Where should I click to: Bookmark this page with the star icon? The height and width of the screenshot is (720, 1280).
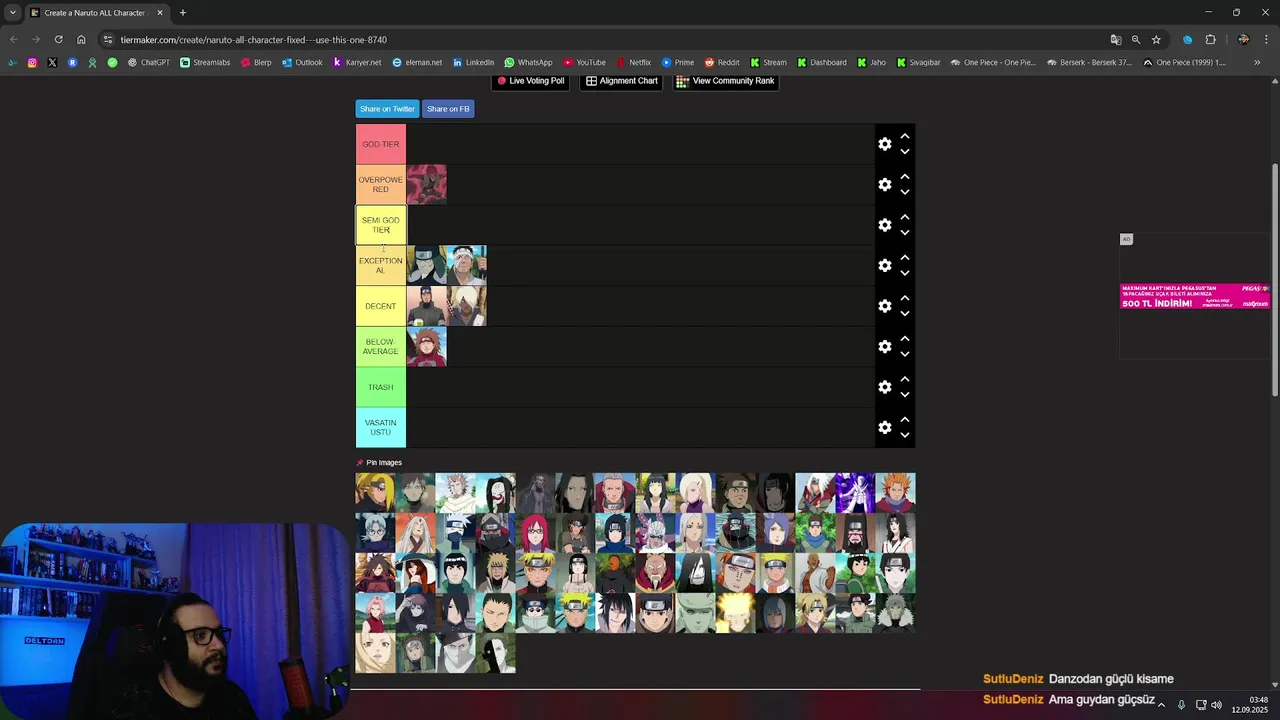[1156, 40]
